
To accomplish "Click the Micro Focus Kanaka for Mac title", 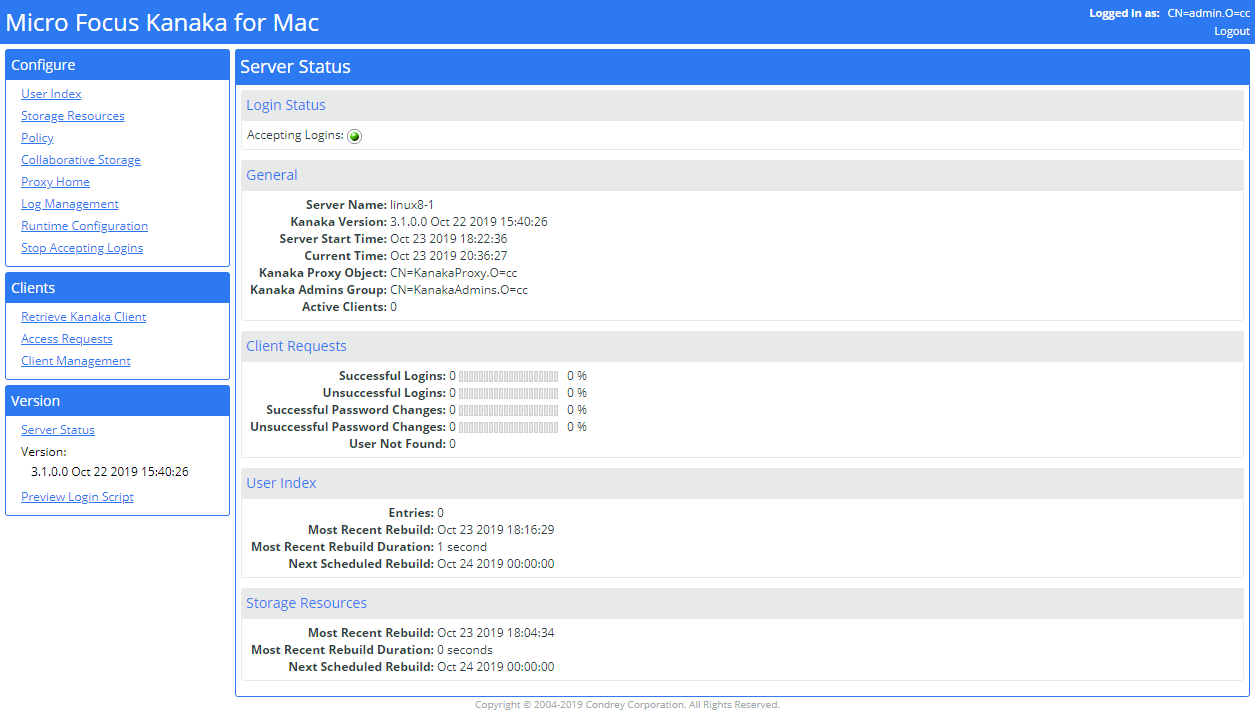I will point(162,22).
